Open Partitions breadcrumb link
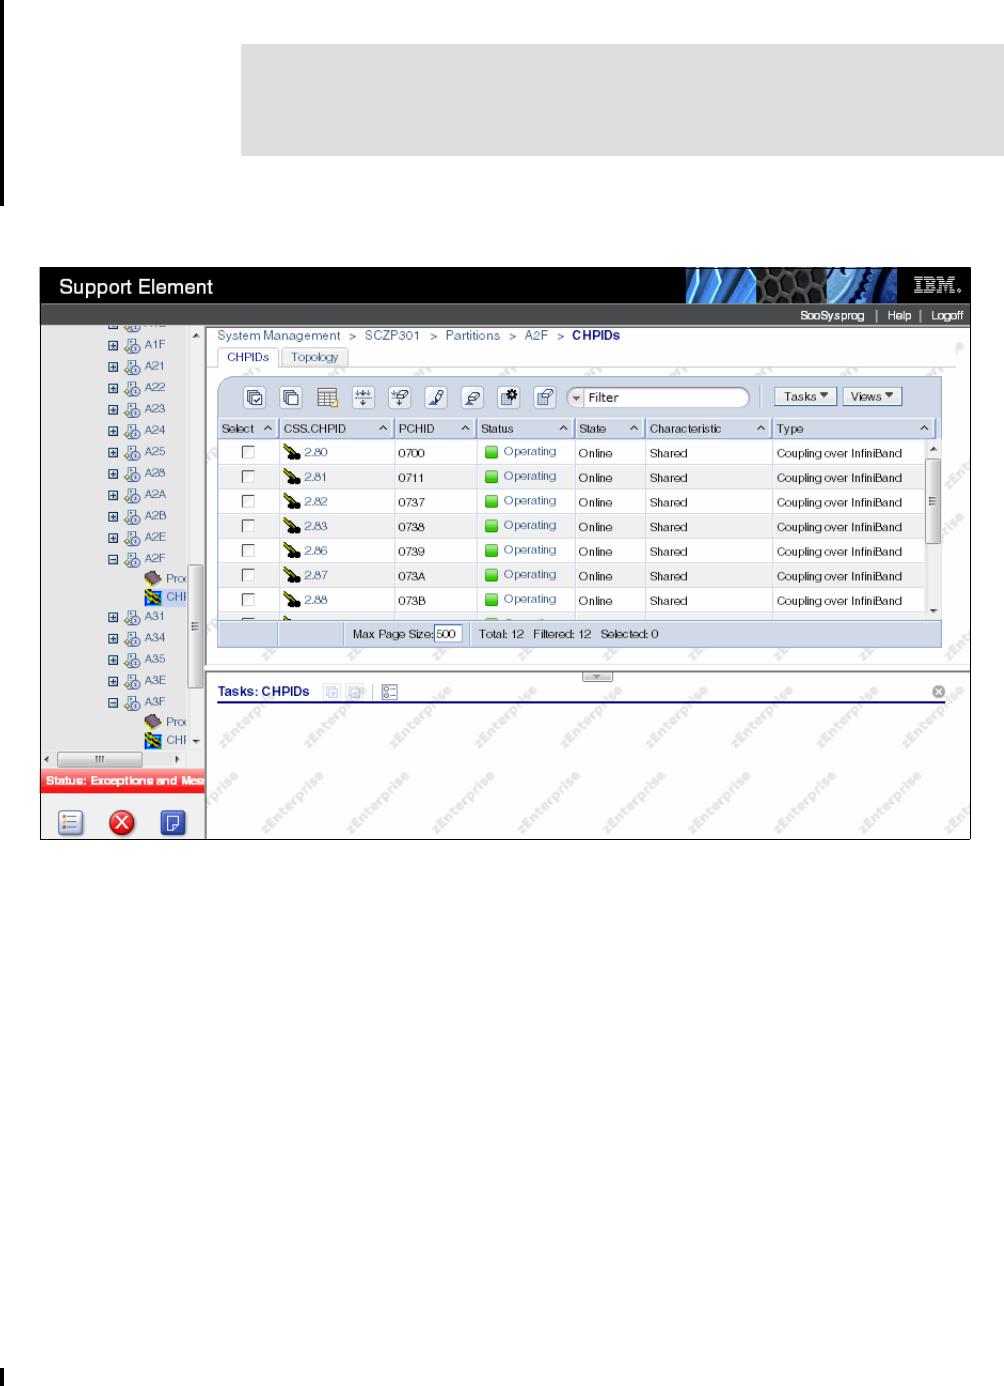The image size is (1004, 1386). coord(472,336)
